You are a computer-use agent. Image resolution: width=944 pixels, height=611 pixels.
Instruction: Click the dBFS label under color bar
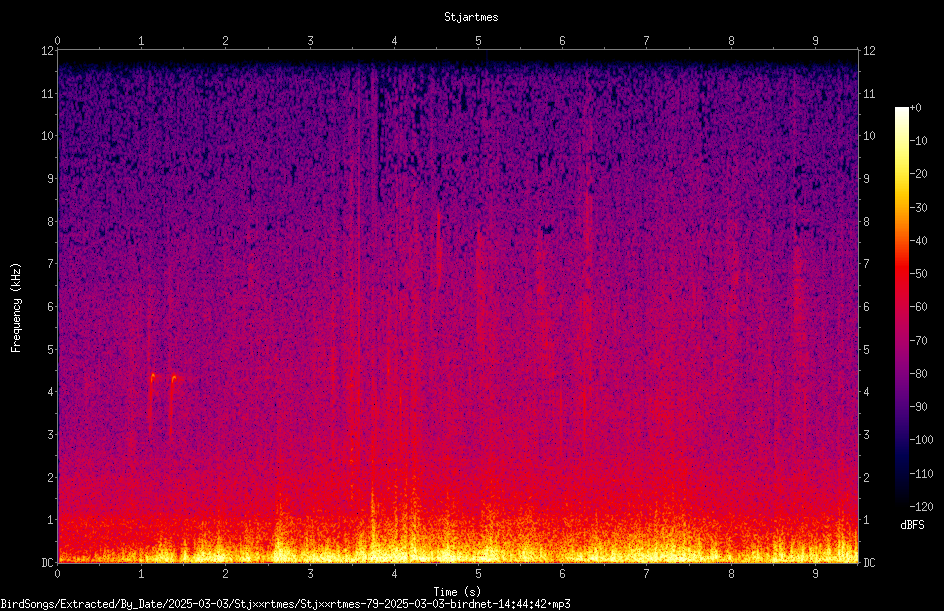point(912,525)
